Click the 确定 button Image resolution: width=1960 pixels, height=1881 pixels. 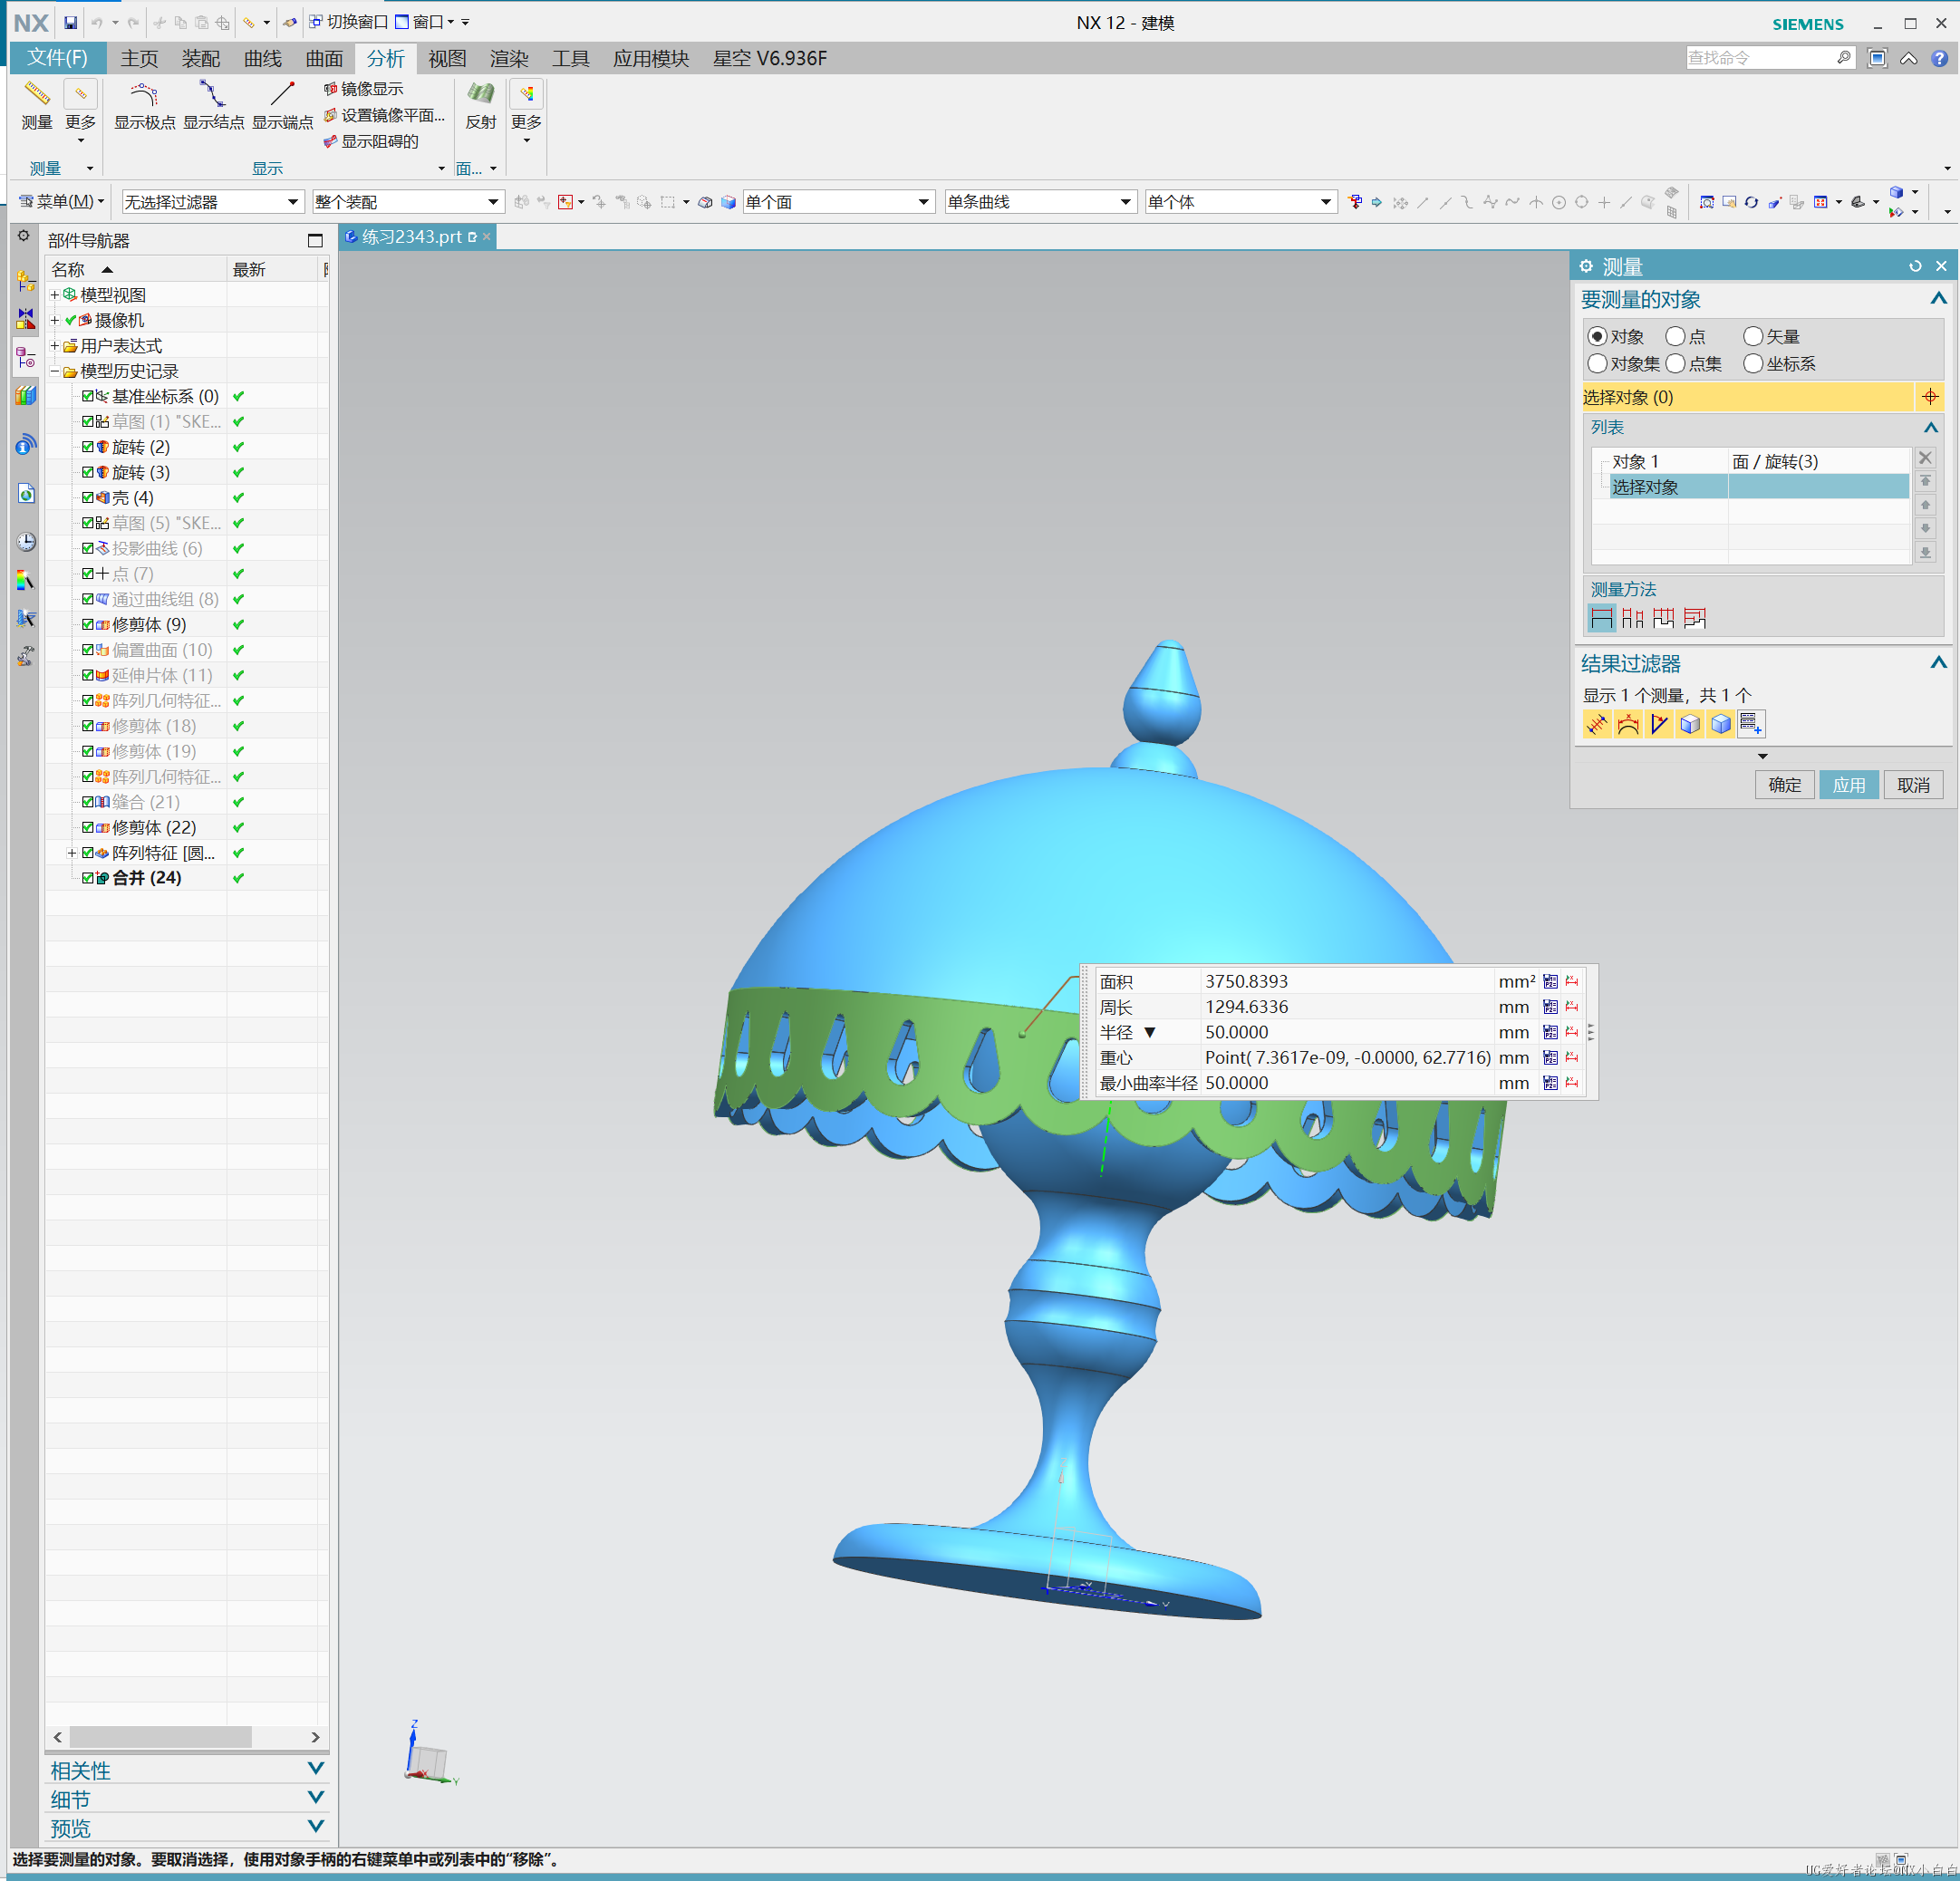pyautogui.click(x=1784, y=785)
